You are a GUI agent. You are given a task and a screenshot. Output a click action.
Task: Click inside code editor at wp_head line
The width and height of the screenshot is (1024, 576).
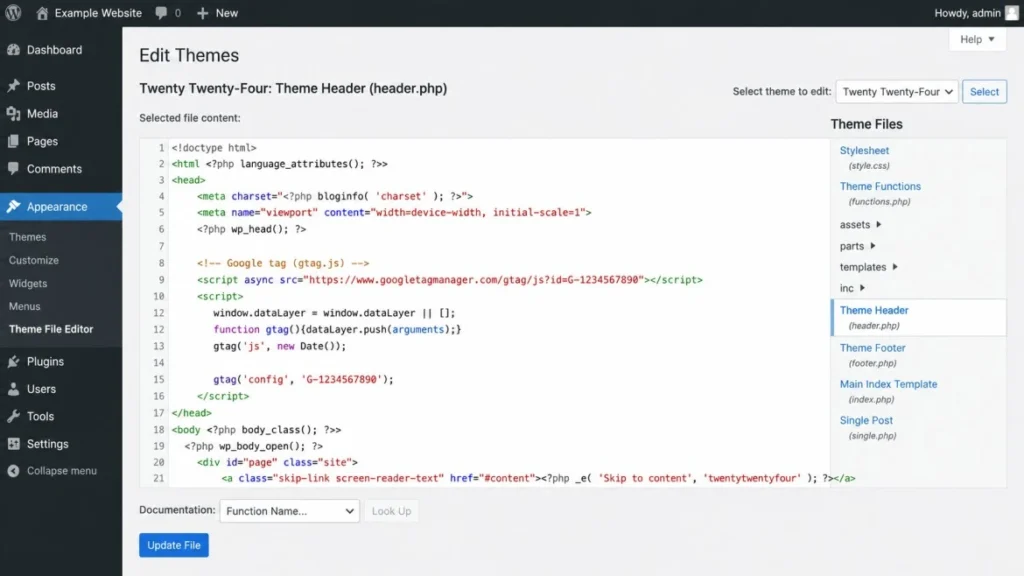coord(251,229)
